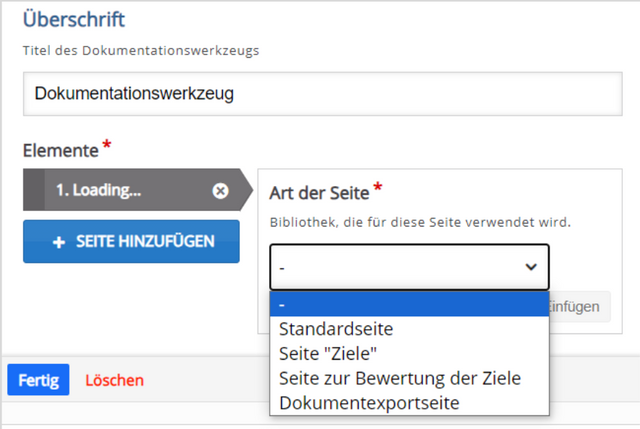Screen dimensions: 640x429
Task: Select "Dokumentexportseite" in the dropdown
Action: pyautogui.click(x=409, y=403)
